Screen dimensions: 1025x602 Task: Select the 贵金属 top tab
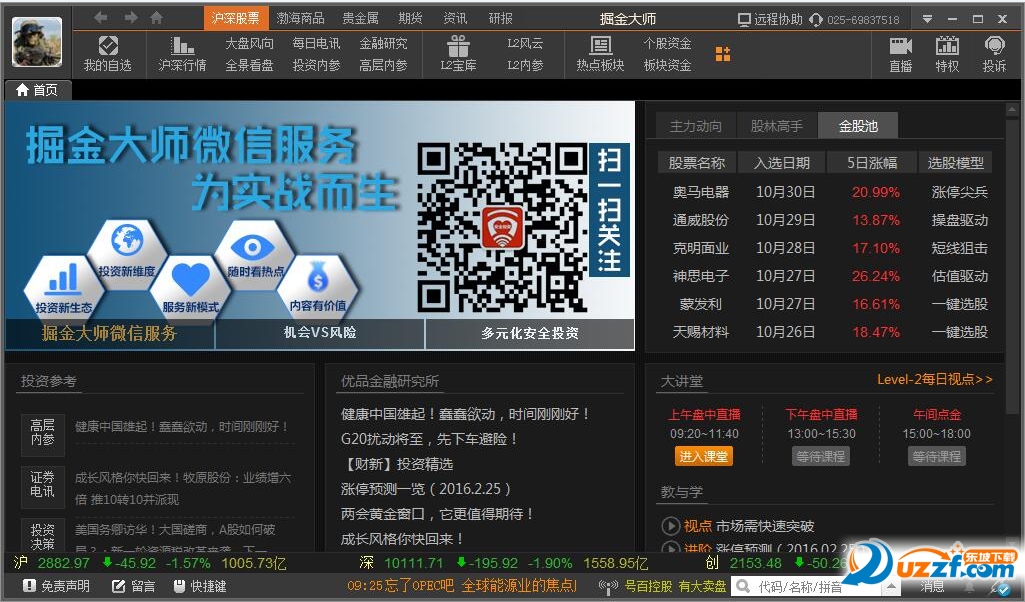(360, 18)
